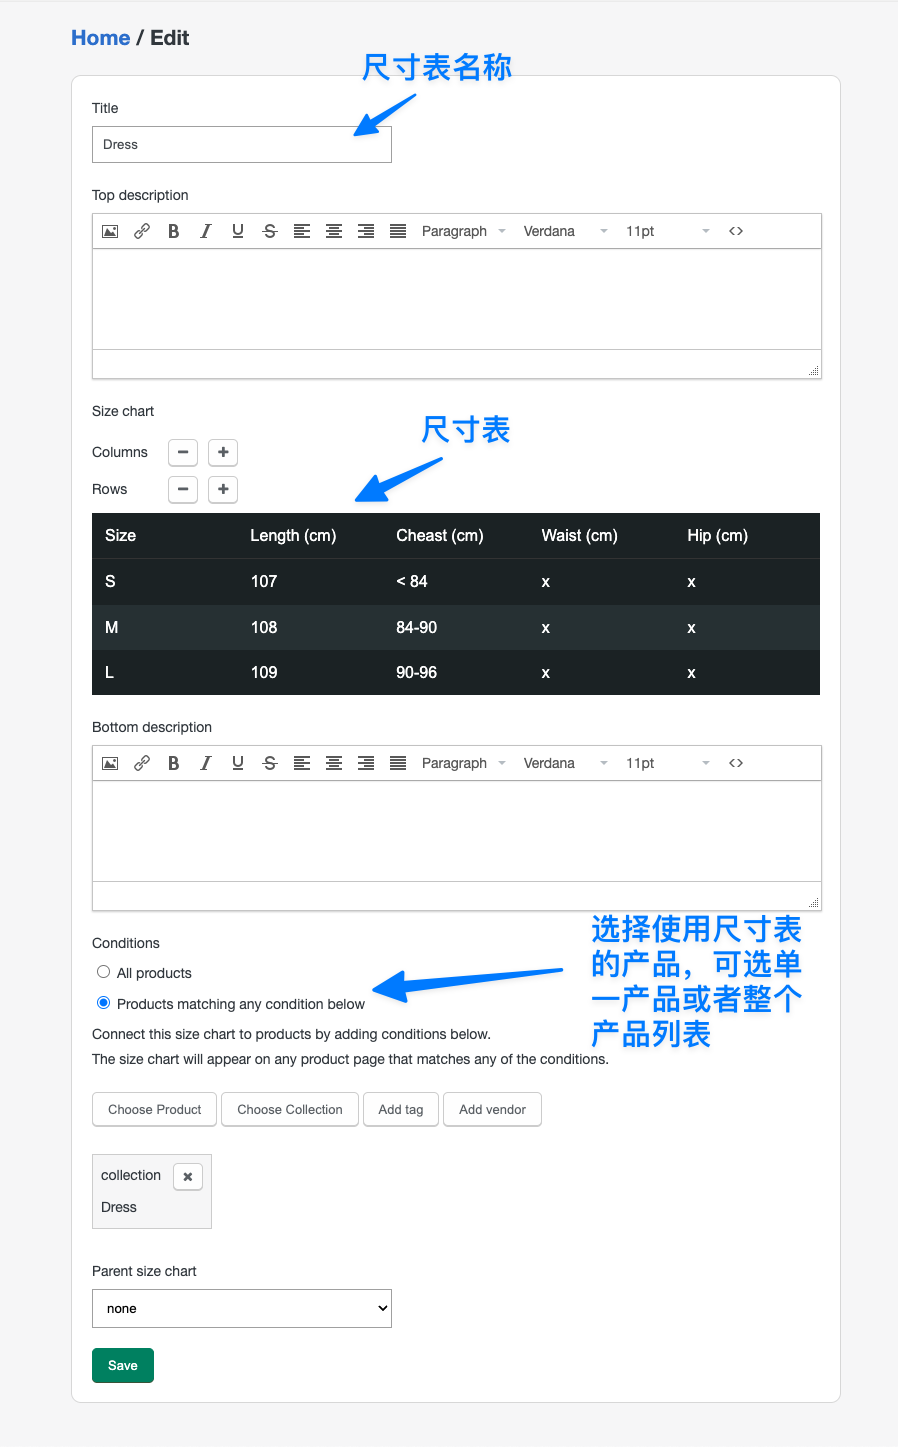898x1447 pixels.
Task: Click the link icon in Top description toolbar
Action: pyautogui.click(x=142, y=231)
